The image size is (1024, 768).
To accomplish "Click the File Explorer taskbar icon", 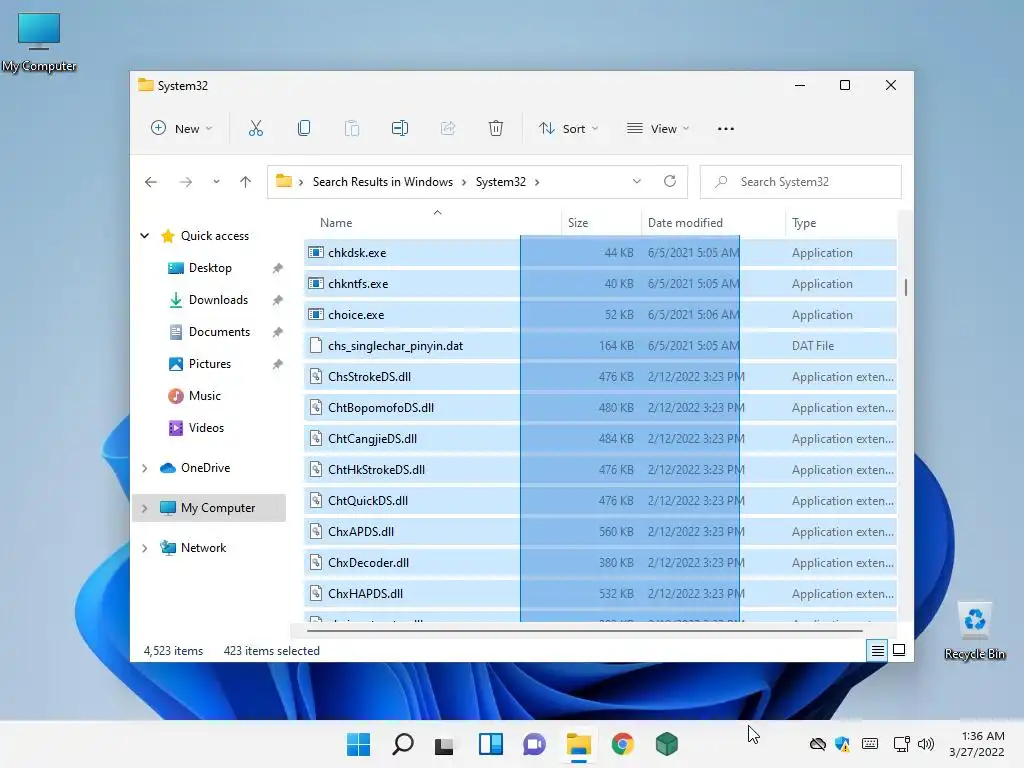I will point(579,744).
